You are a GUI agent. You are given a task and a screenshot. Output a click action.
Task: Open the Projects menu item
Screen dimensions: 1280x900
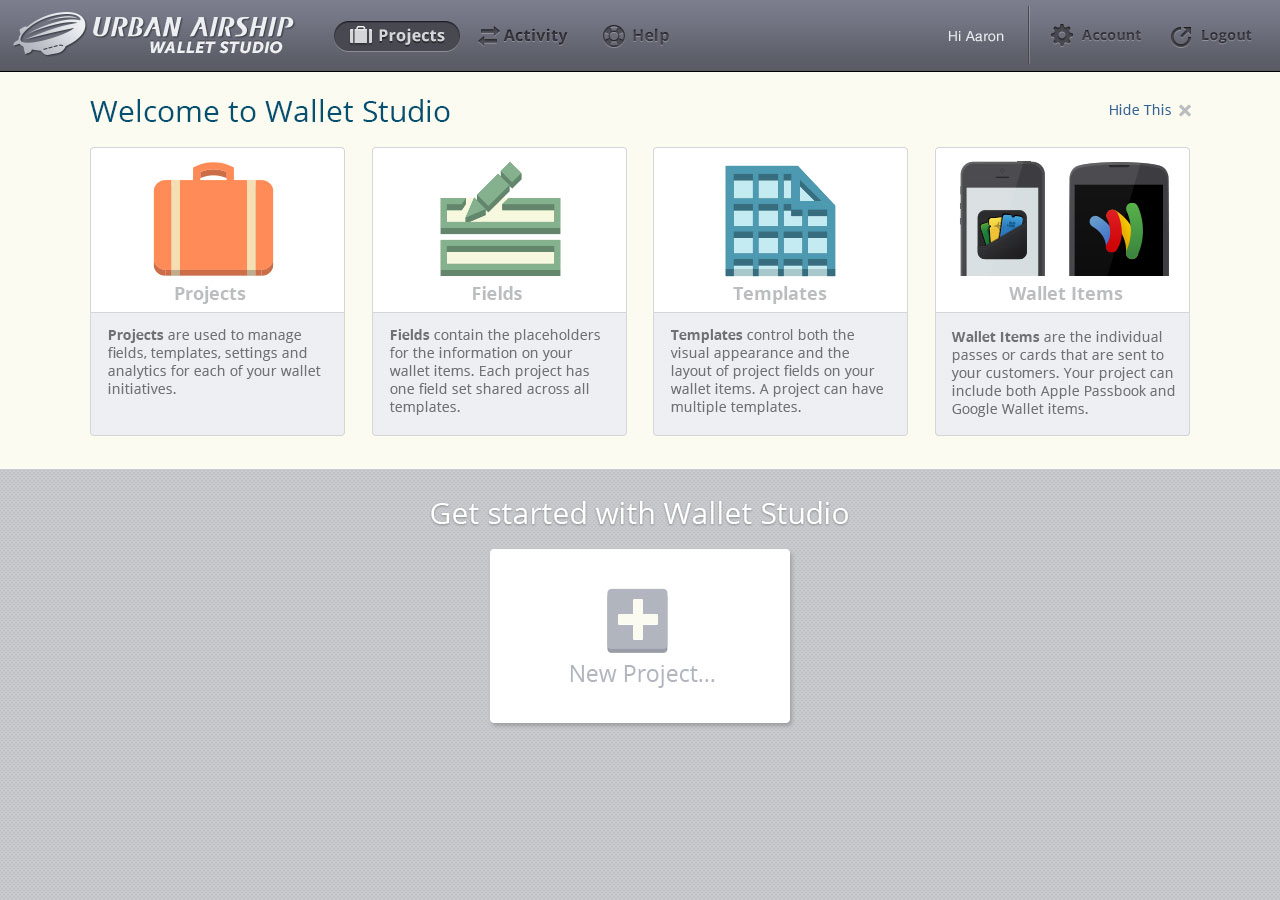[x=397, y=36]
